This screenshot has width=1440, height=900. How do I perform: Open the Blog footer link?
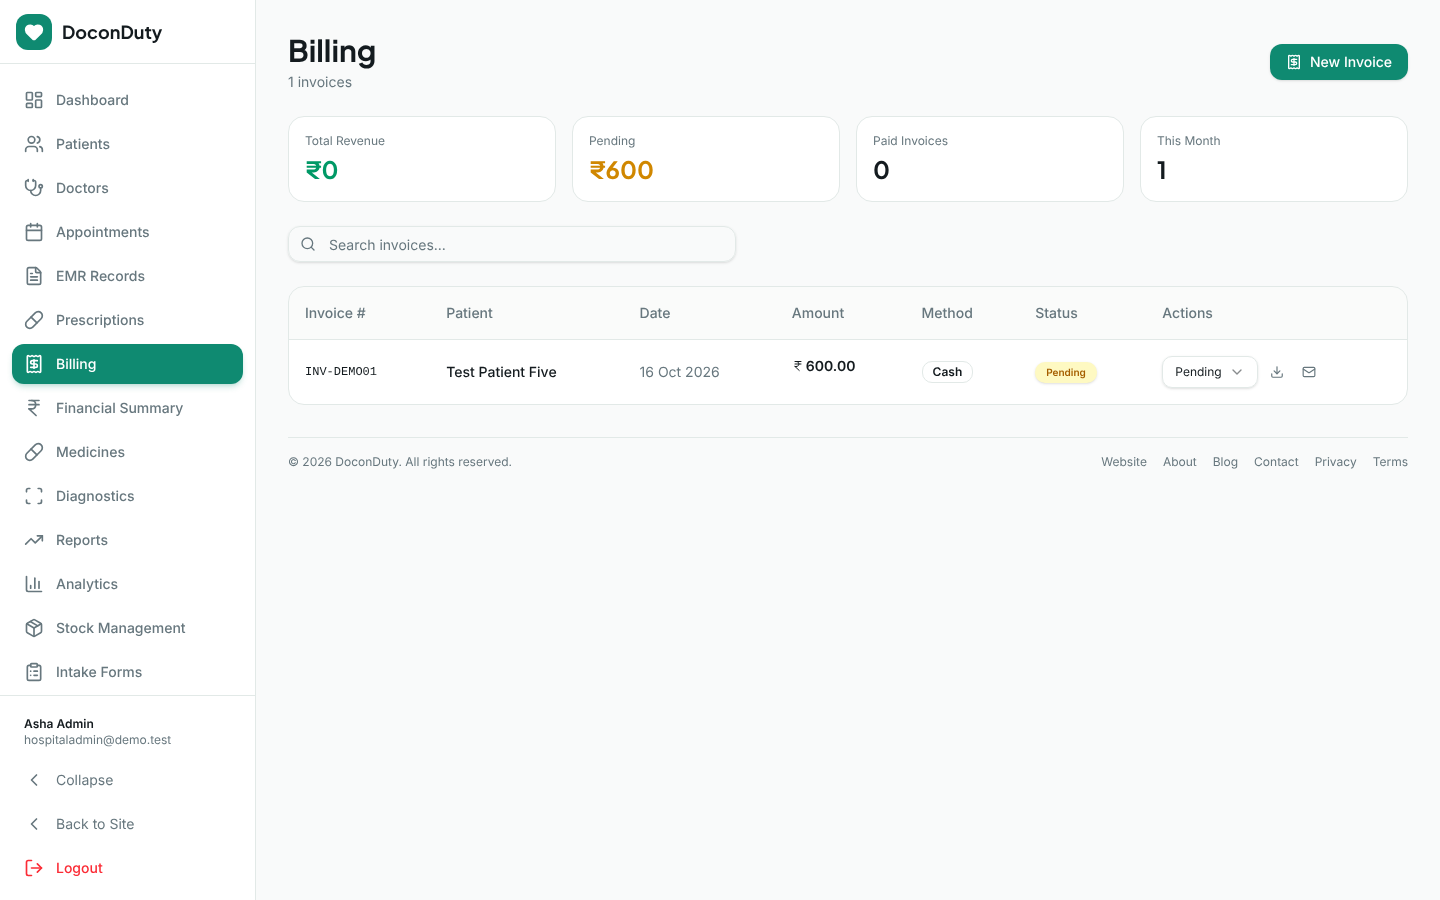[1225, 462]
